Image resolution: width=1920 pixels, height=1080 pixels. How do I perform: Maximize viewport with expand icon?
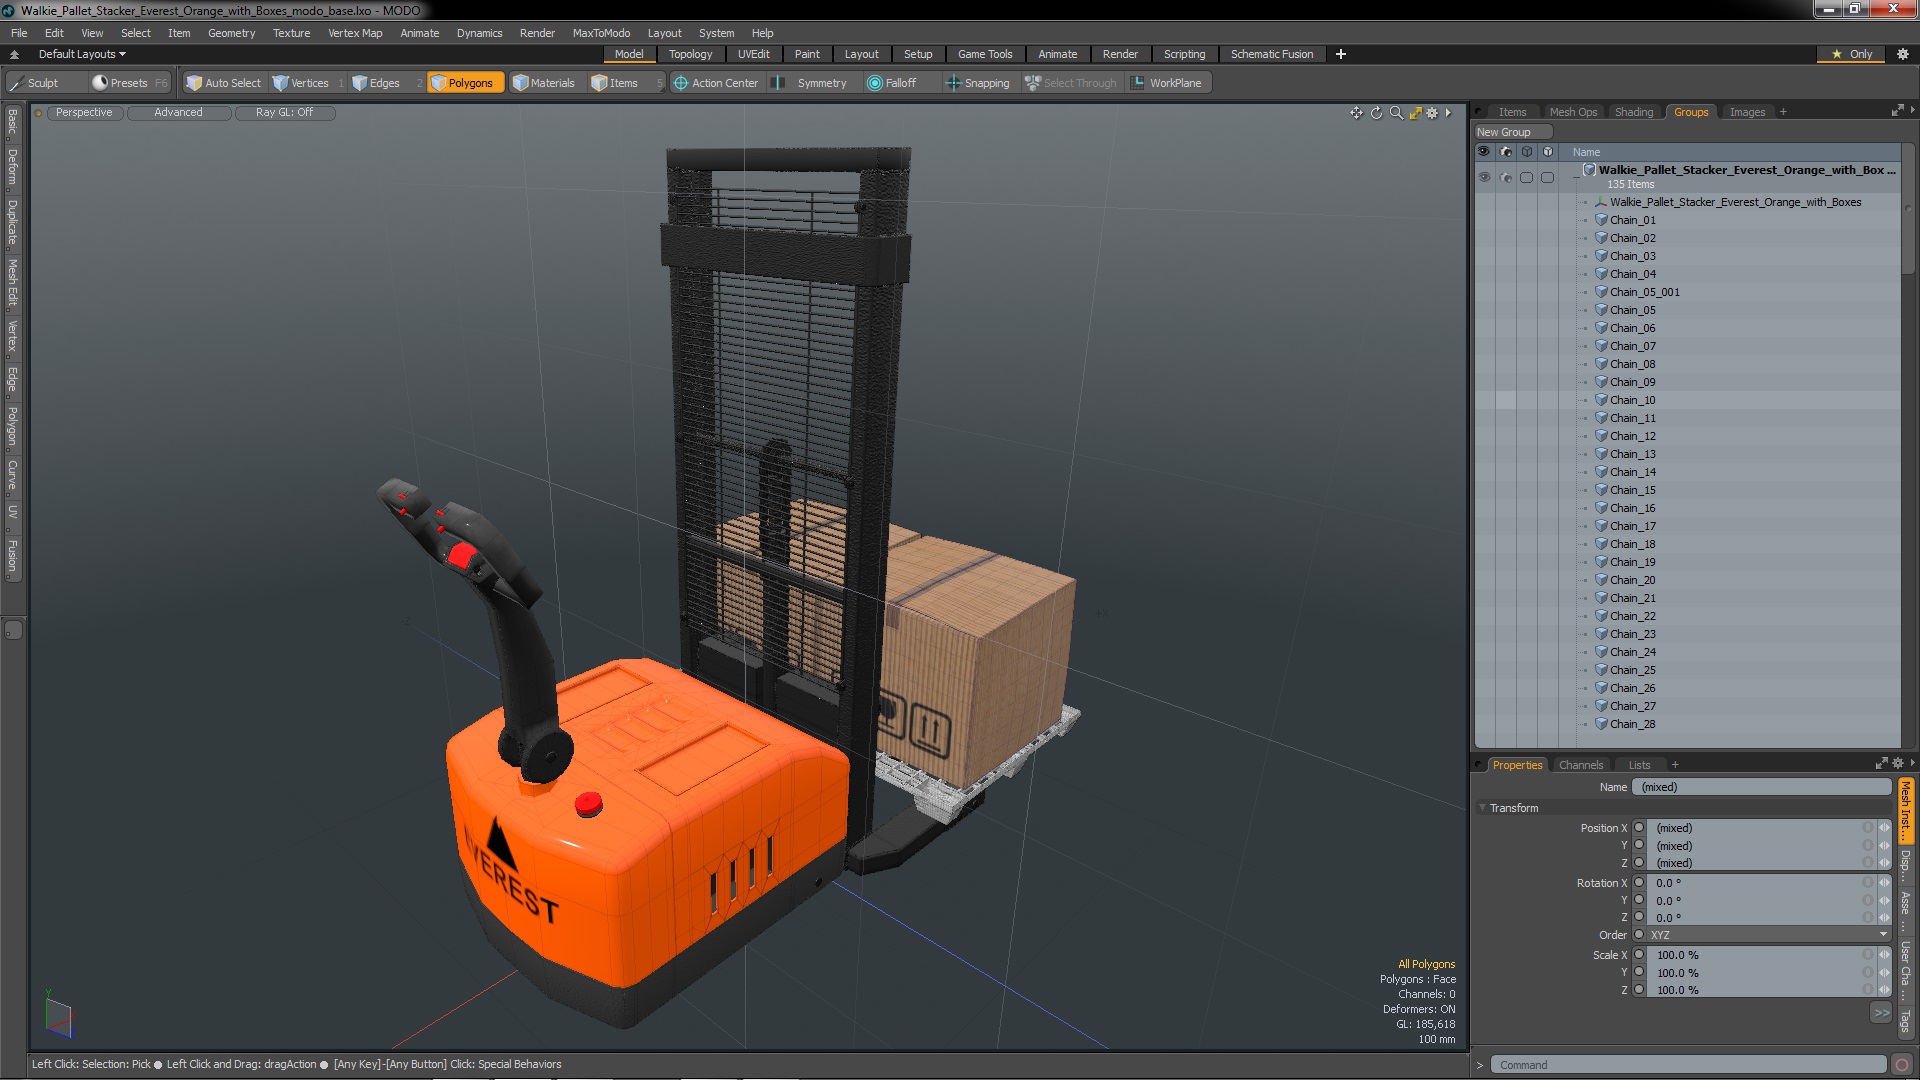point(1415,113)
